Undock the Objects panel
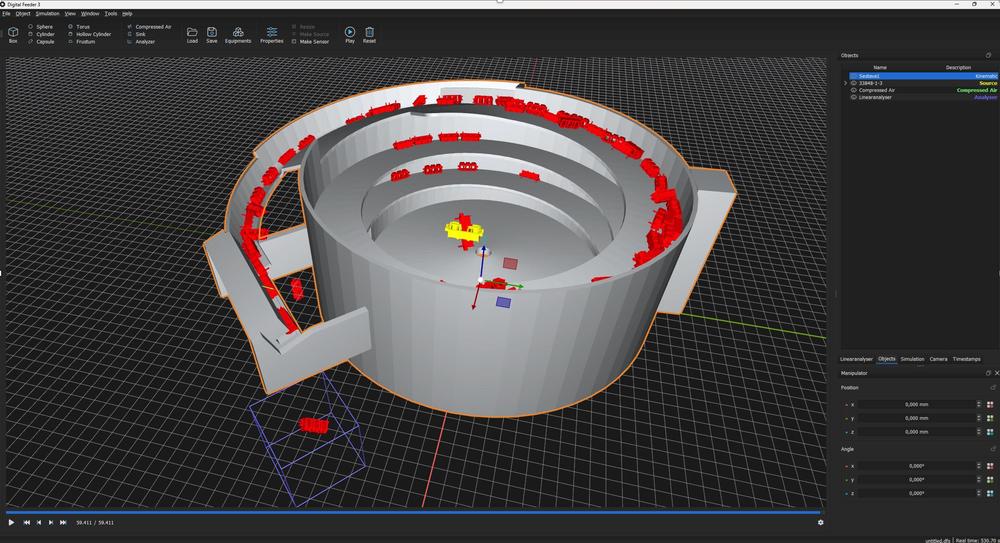Image resolution: width=1000 pixels, height=543 pixels. pos(989,56)
